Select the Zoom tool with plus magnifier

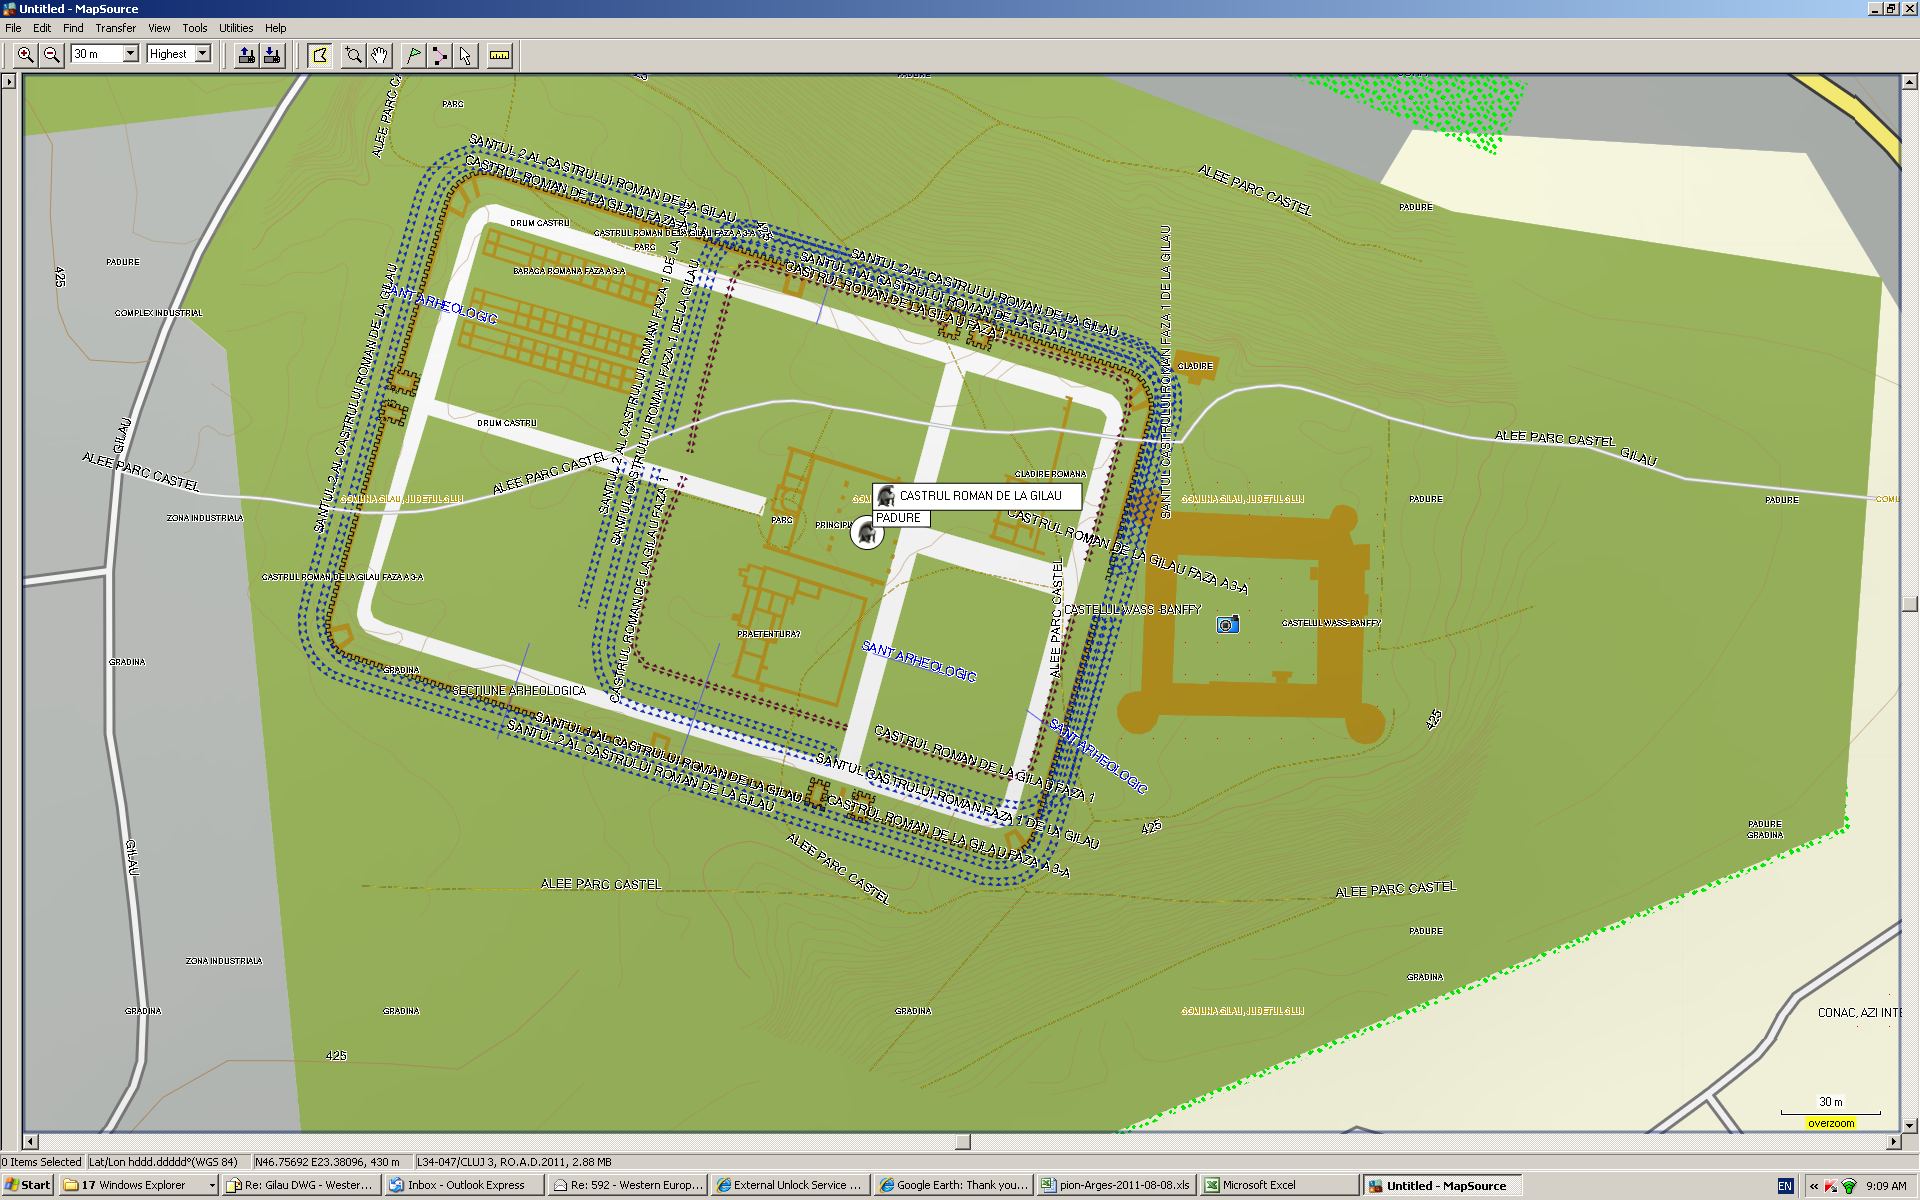[353, 55]
